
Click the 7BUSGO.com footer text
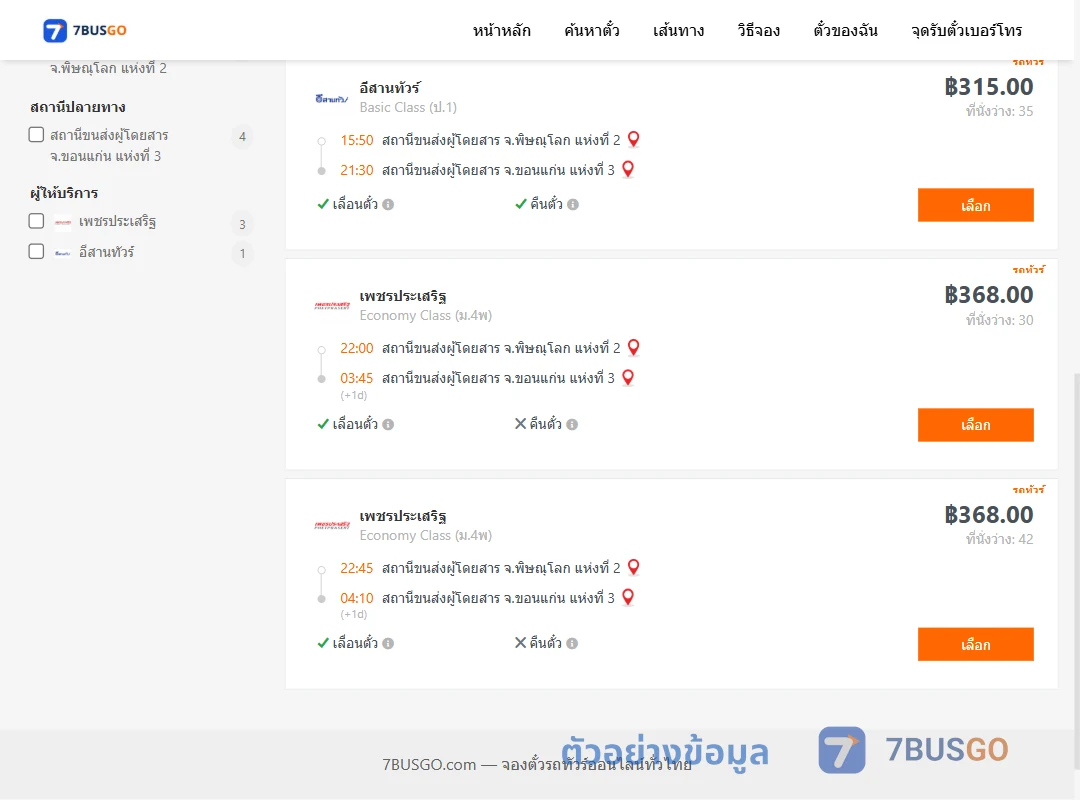coord(537,764)
